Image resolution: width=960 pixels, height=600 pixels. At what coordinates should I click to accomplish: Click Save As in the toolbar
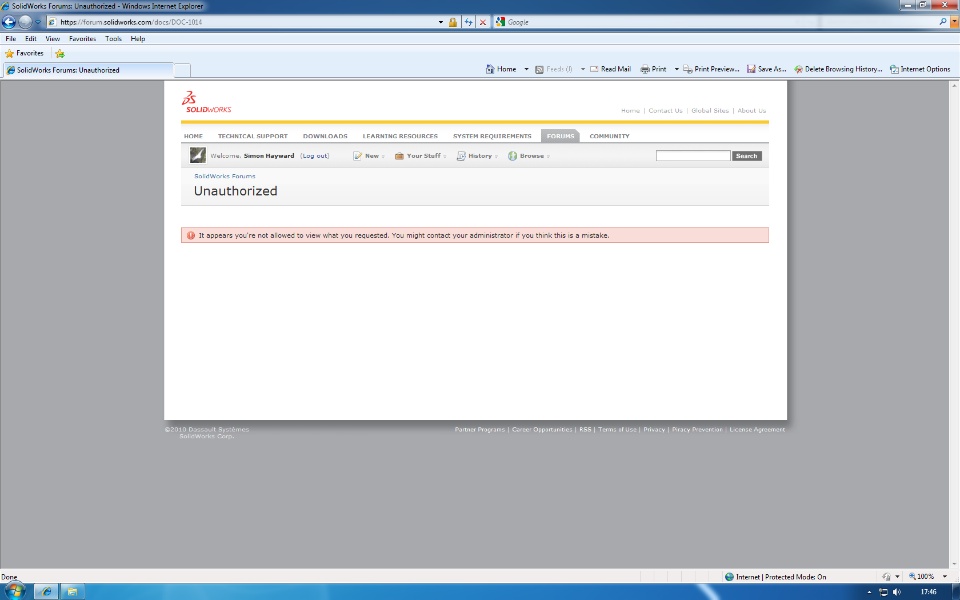(766, 69)
